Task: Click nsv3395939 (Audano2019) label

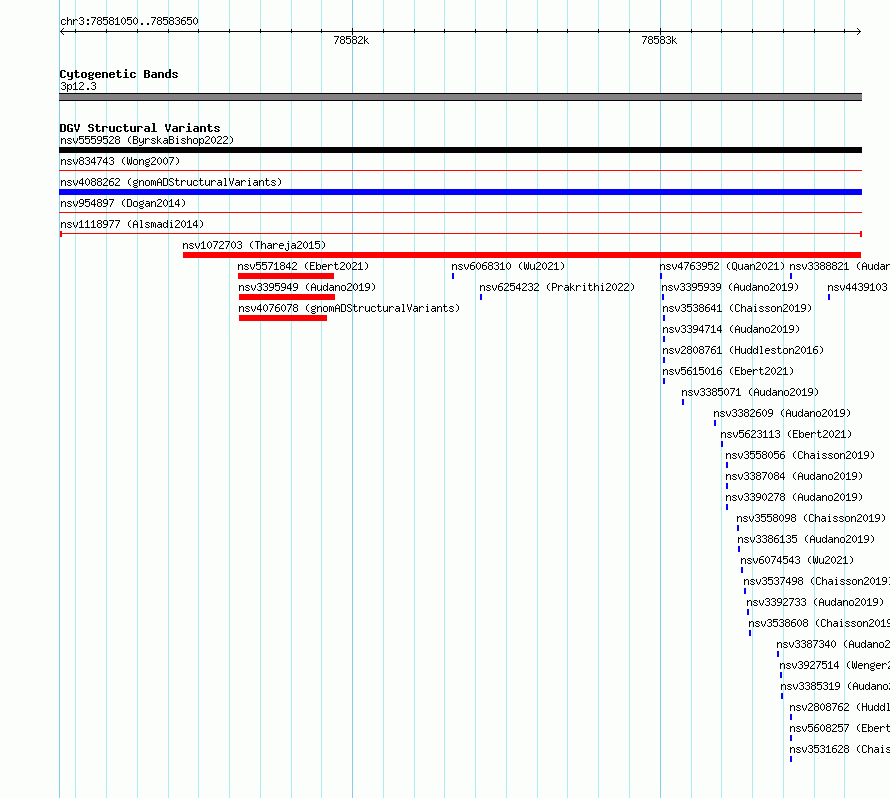Action: tap(731, 287)
